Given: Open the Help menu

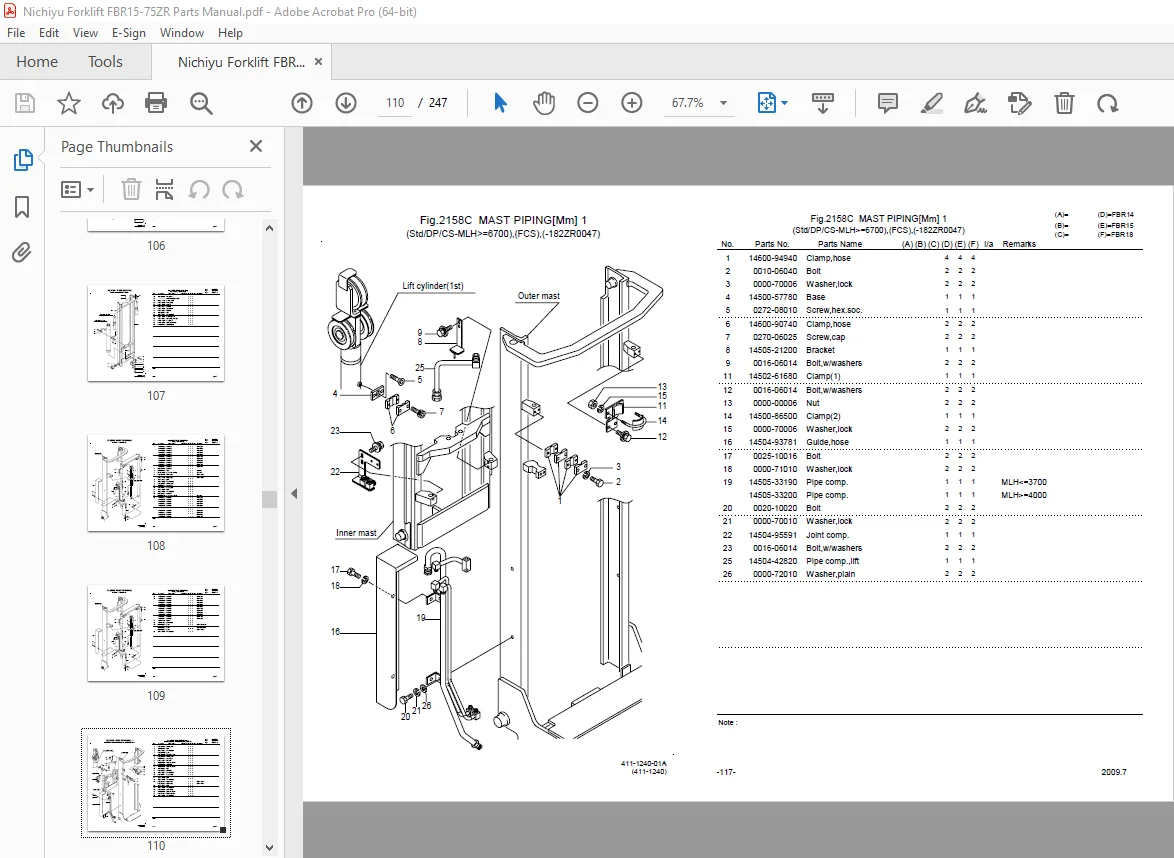Looking at the screenshot, I should click(230, 33).
